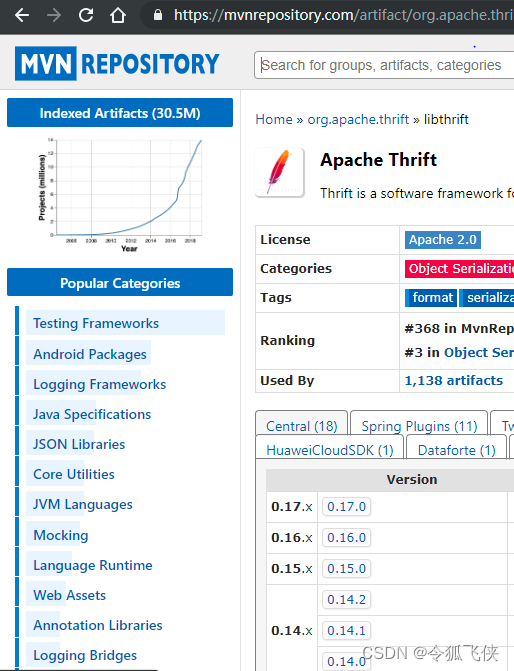Switch to the HuaweiCloudSDK (1) tab

(330, 450)
